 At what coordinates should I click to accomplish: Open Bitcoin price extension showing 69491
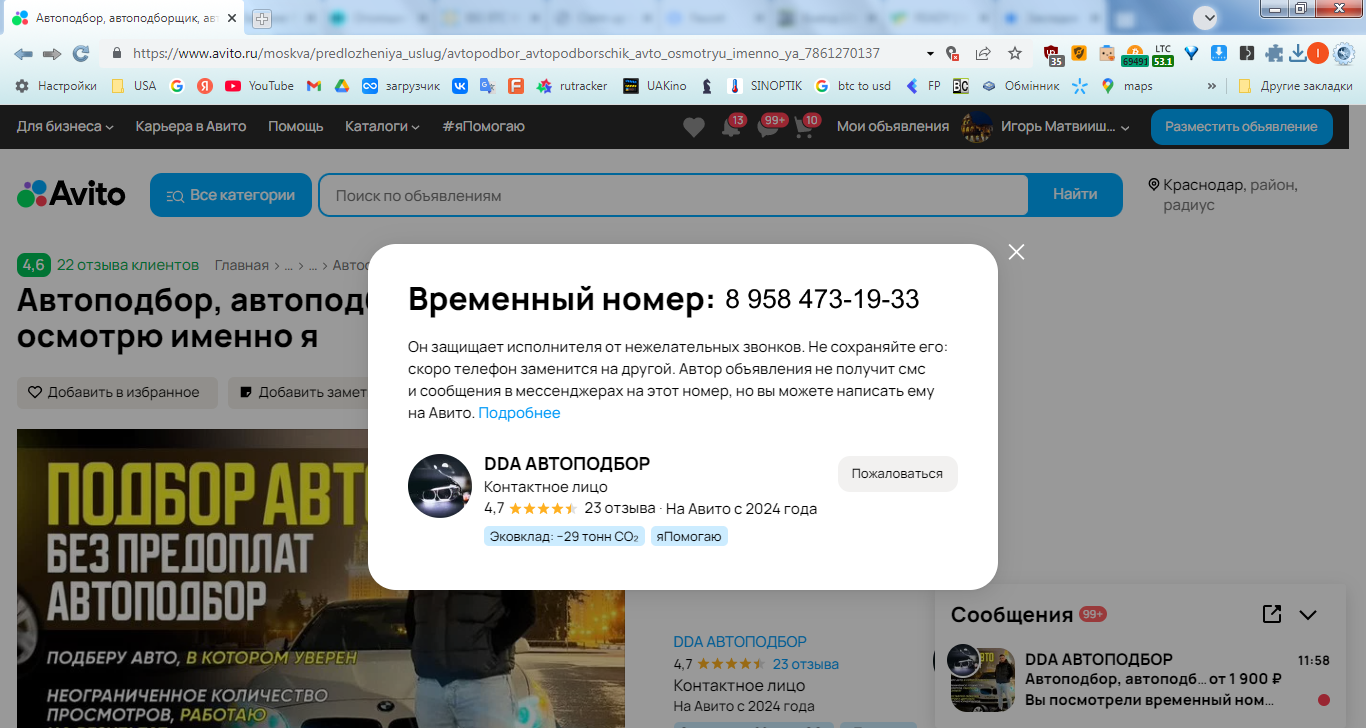click(1135, 54)
